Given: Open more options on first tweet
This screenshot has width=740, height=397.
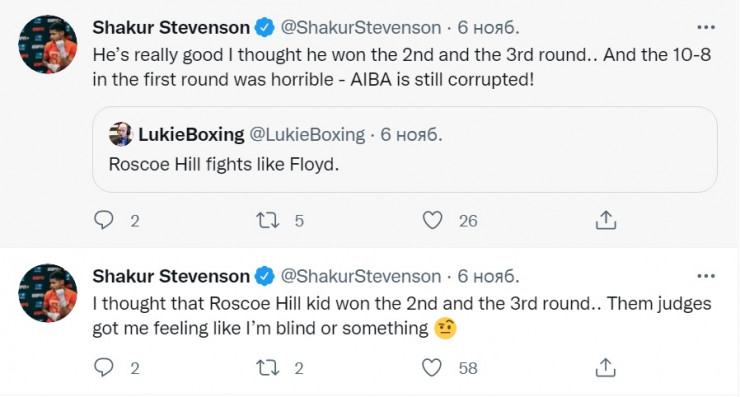Looking at the screenshot, I should click(706, 27).
